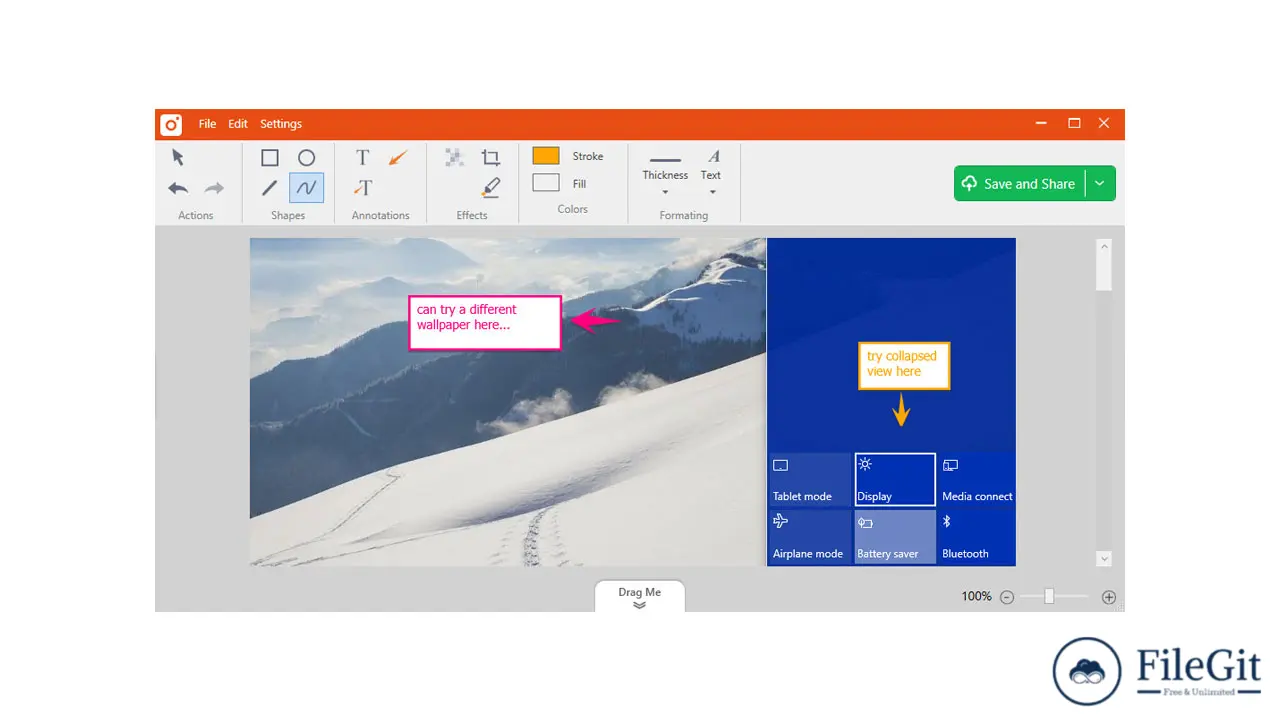The height and width of the screenshot is (720, 1280).
Task: Select the arrow annotation tool
Action: click(398, 158)
